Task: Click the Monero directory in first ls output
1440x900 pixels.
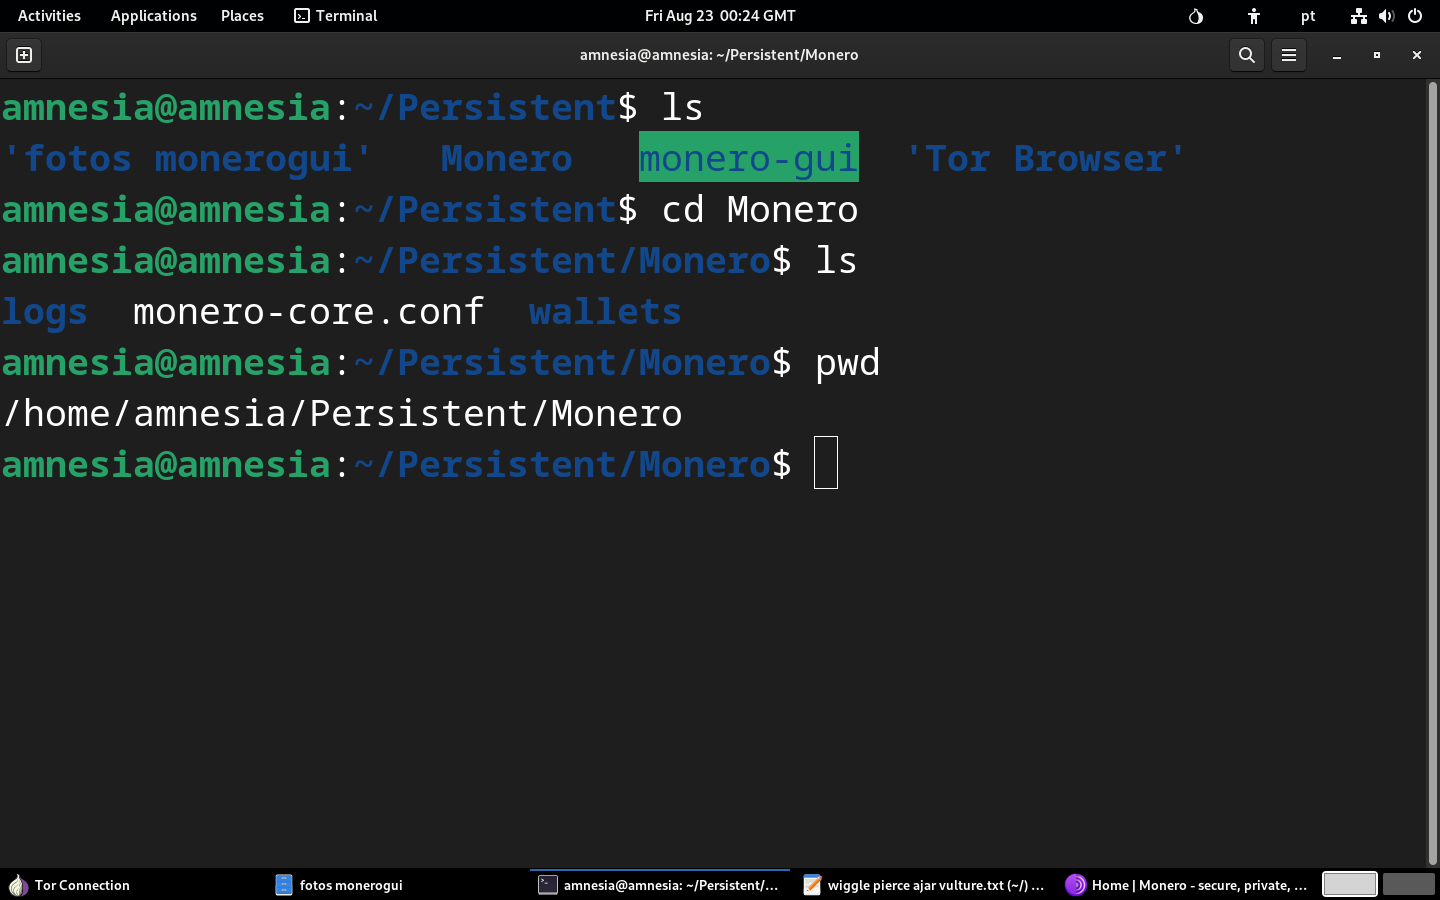Action: pyautogui.click(x=507, y=158)
